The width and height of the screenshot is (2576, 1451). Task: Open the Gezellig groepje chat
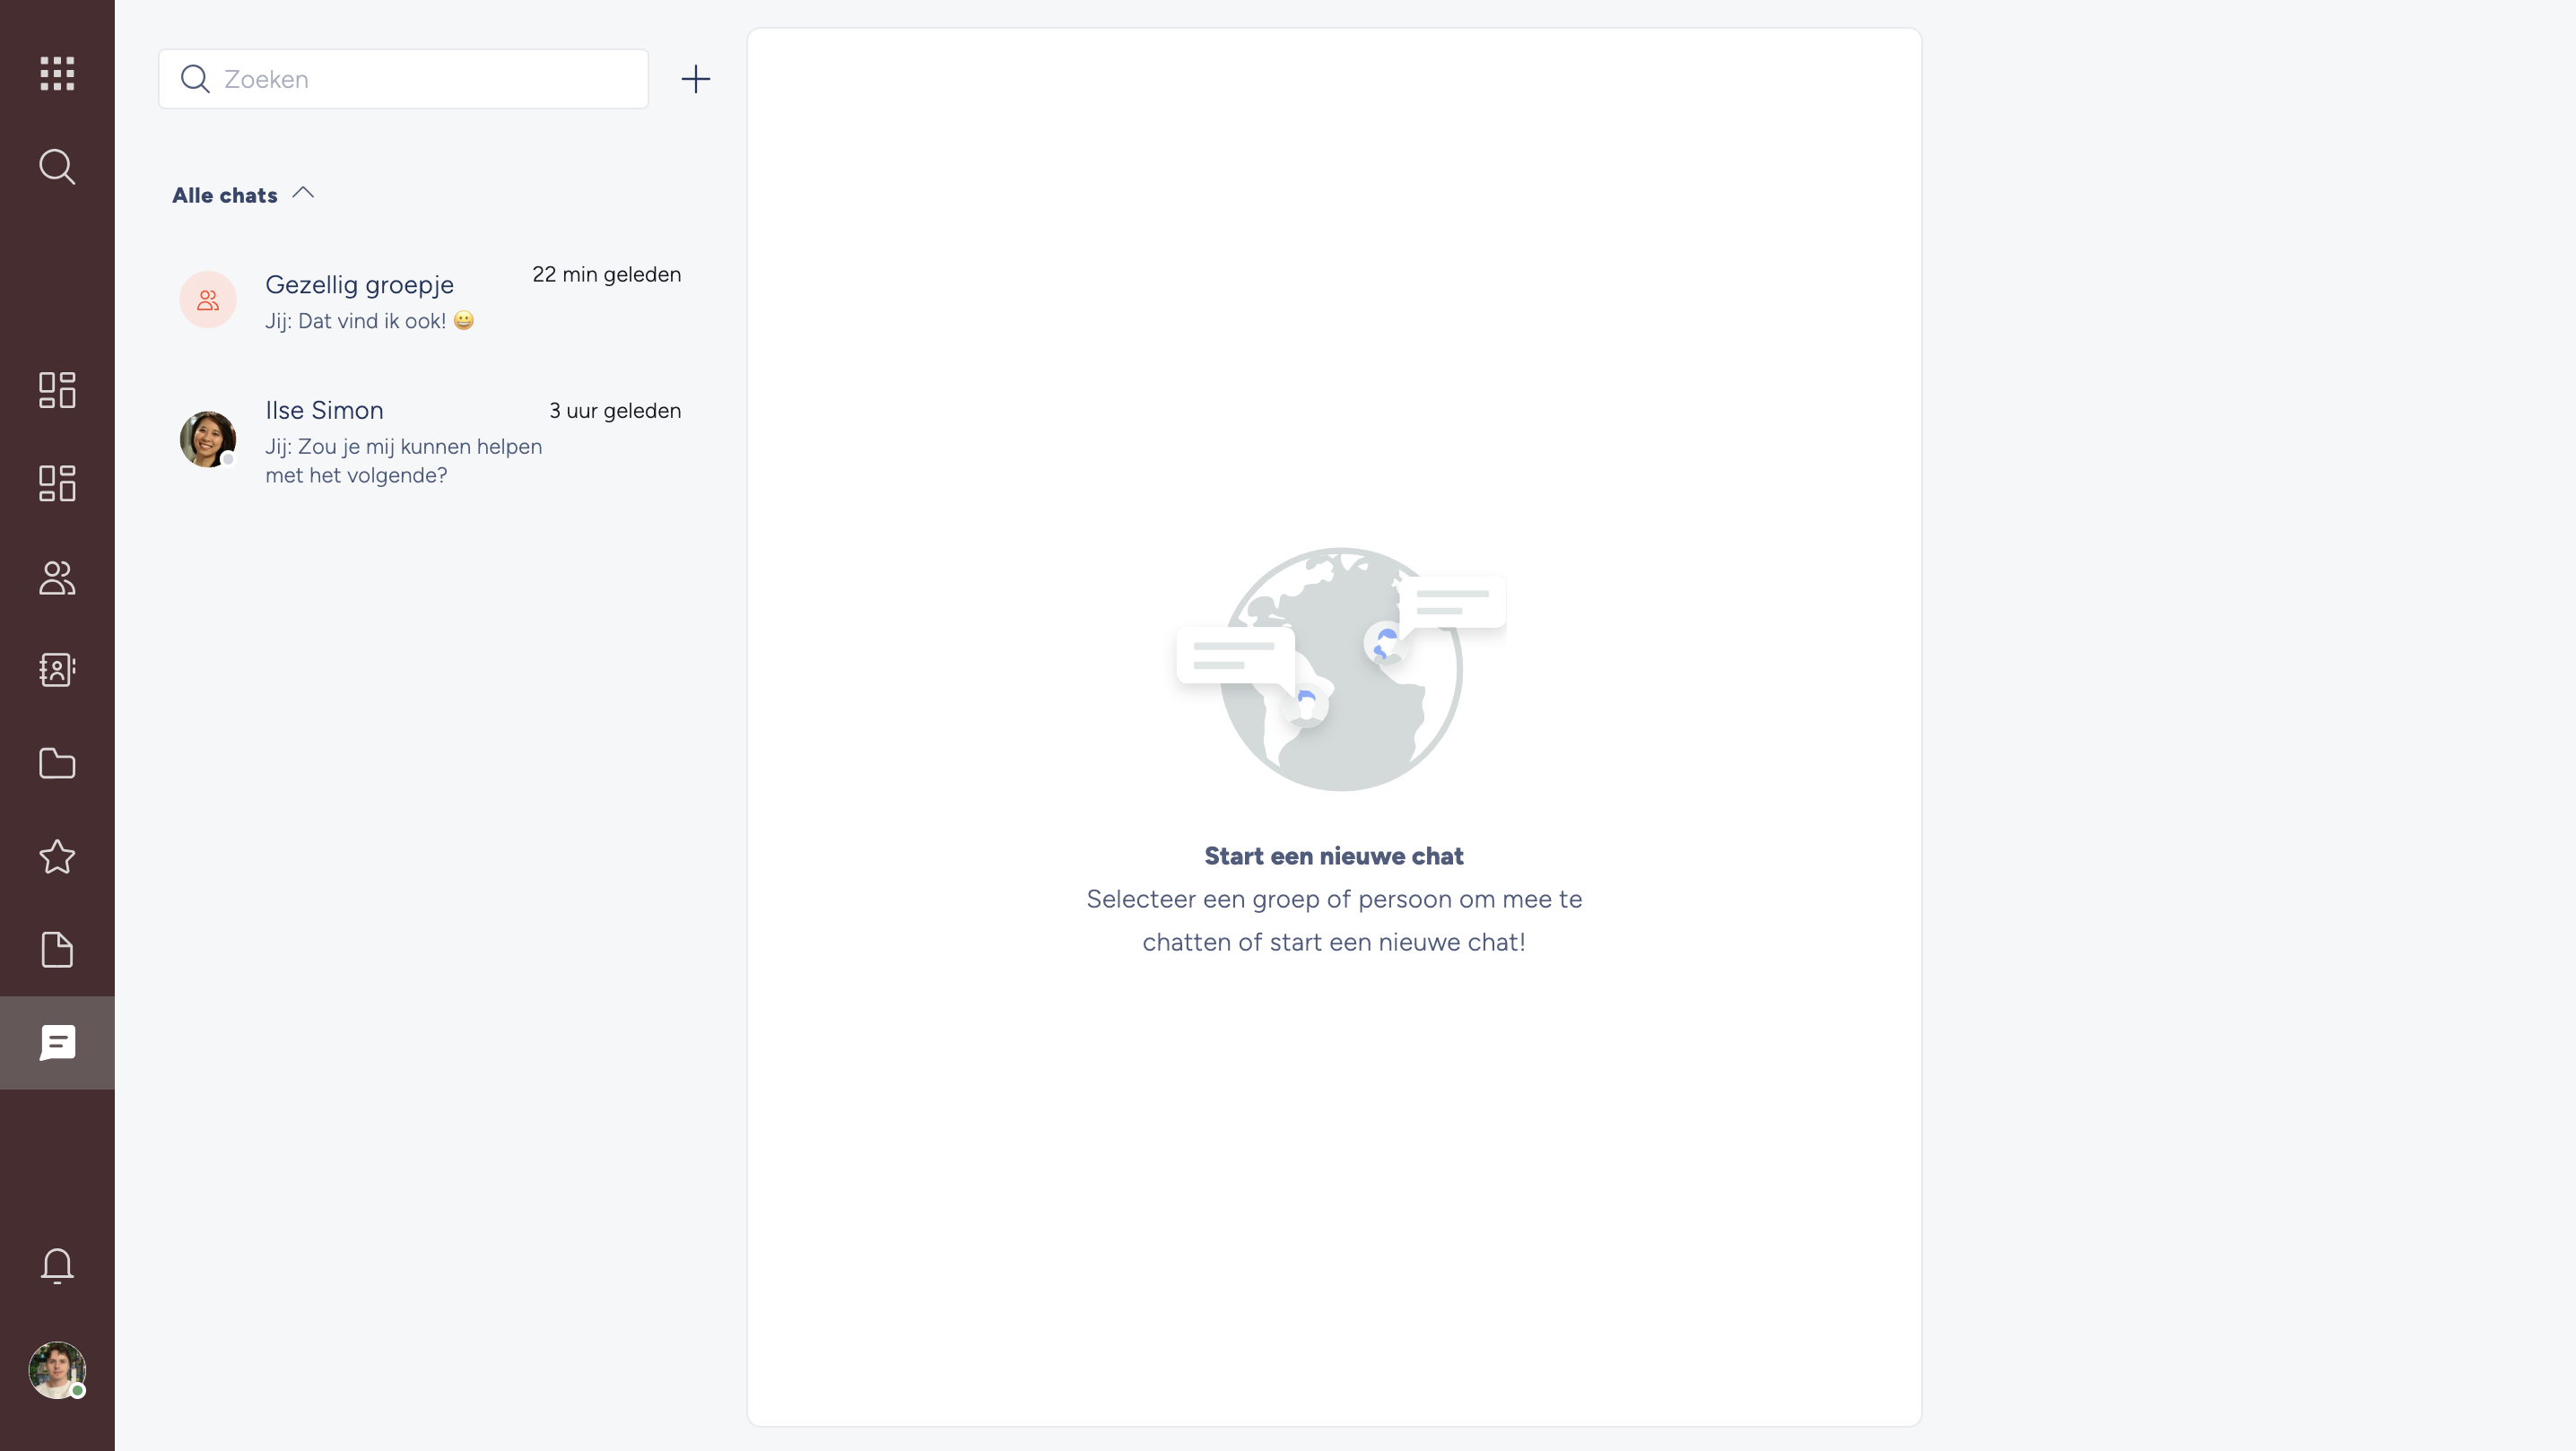[x=430, y=299]
